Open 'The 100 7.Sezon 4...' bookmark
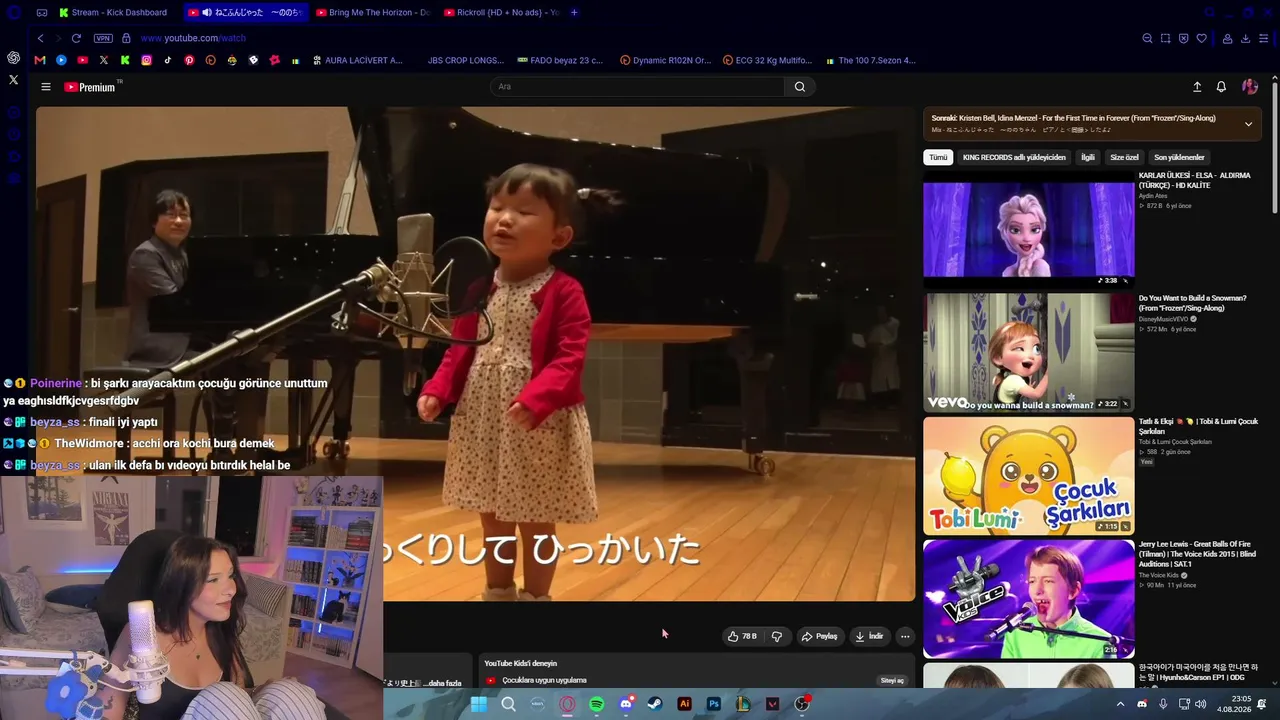This screenshot has width=1280, height=720. [x=871, y=60]
